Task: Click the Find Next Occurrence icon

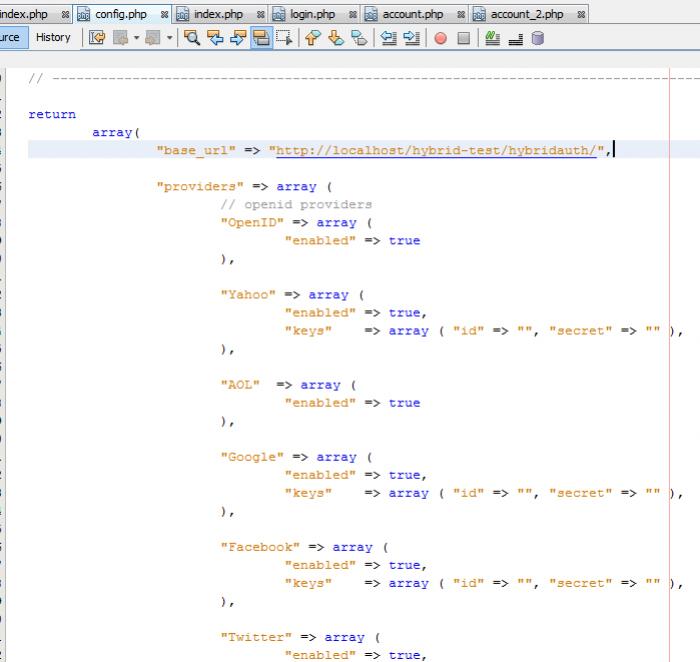Action: pos(236,38)
